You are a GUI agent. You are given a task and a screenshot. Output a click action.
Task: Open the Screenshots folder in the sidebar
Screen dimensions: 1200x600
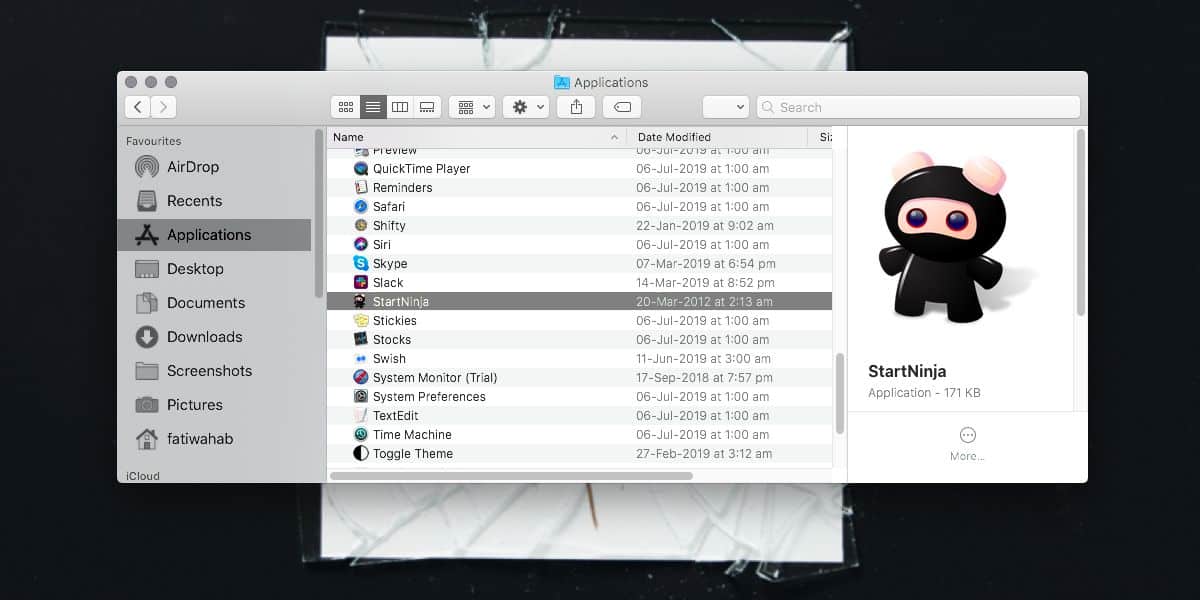(214, 371)
